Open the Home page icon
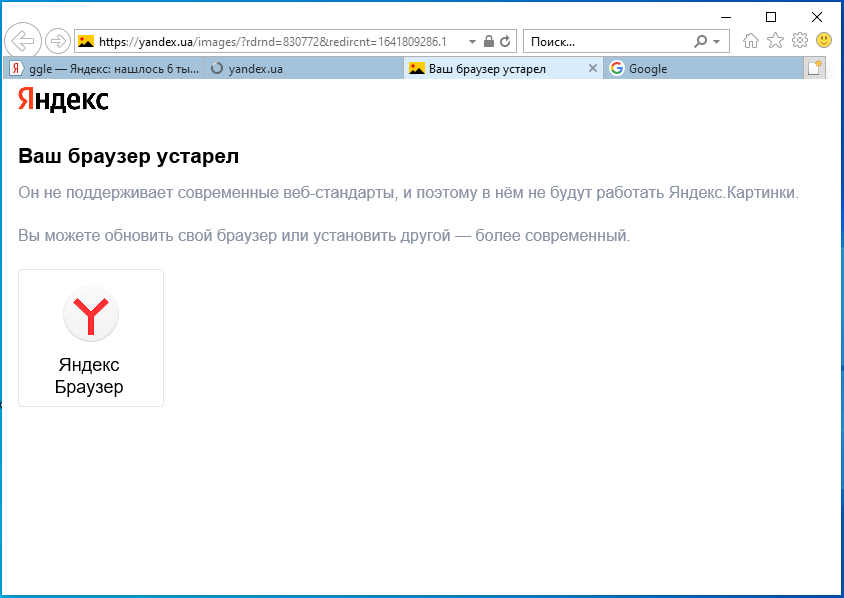 click(751, 40)
